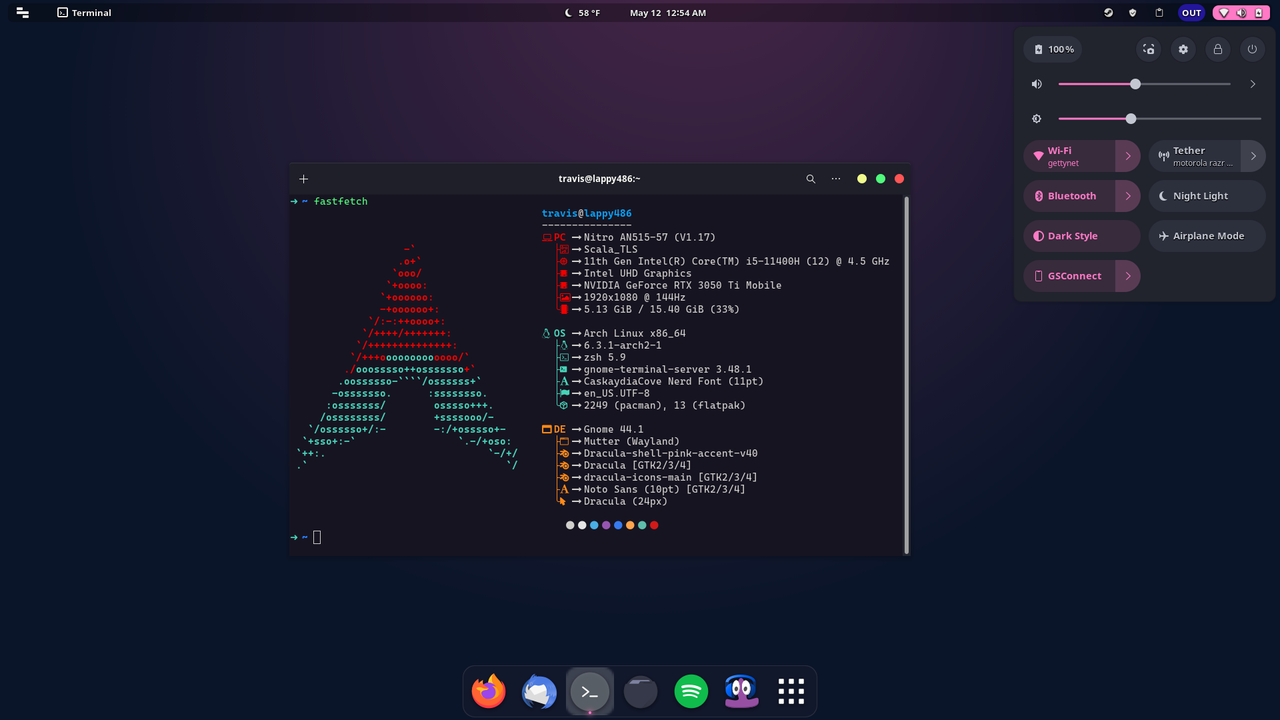This screenshot has width=1280, height=720.
Task: Click the CaskaydiaCove Nerd Font (11pt) line
Action: 674,382
